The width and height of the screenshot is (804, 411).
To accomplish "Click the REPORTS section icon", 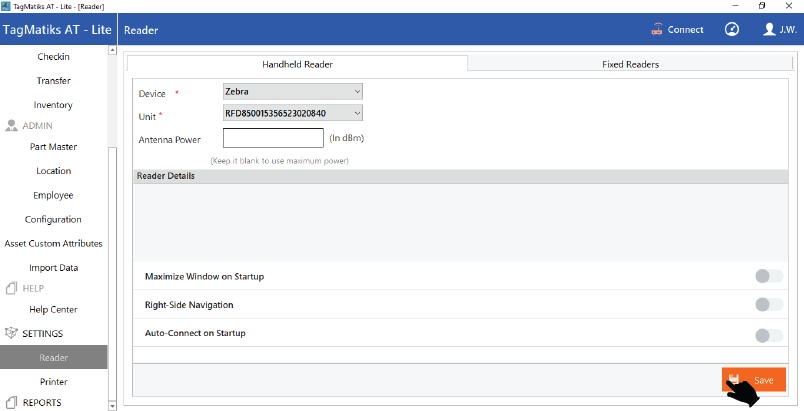I will click(12, 402).
